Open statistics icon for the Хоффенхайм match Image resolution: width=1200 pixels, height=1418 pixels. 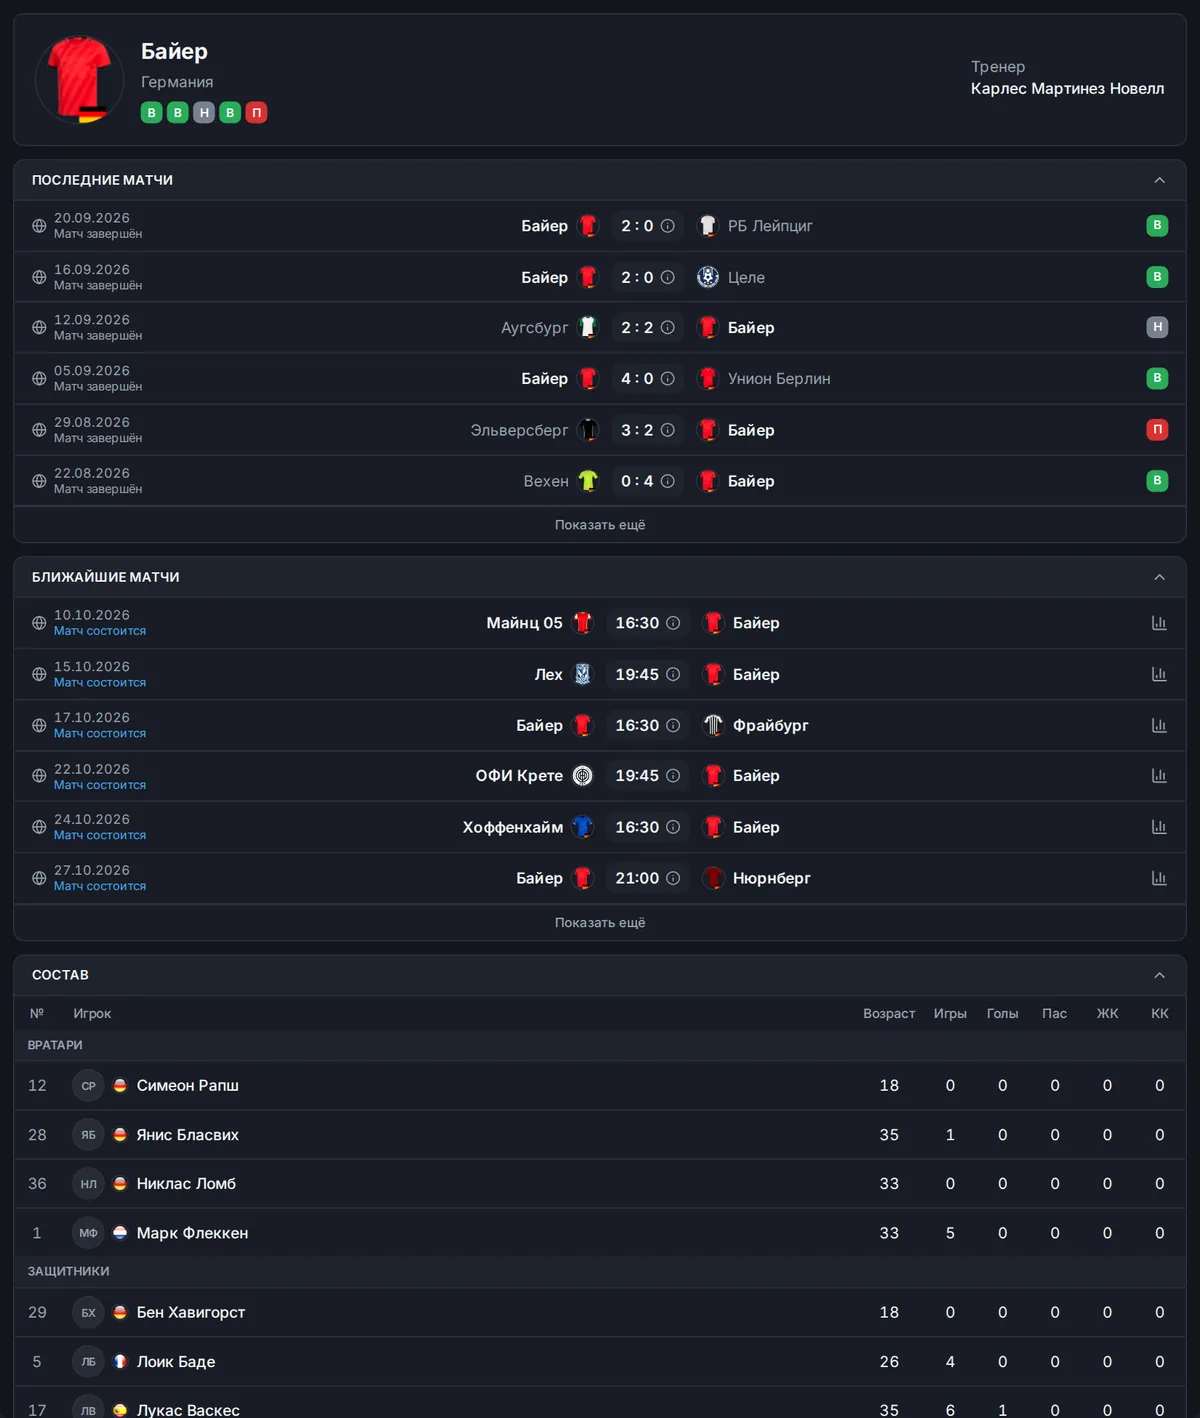pyautogui.click(x=1159, y=827)
